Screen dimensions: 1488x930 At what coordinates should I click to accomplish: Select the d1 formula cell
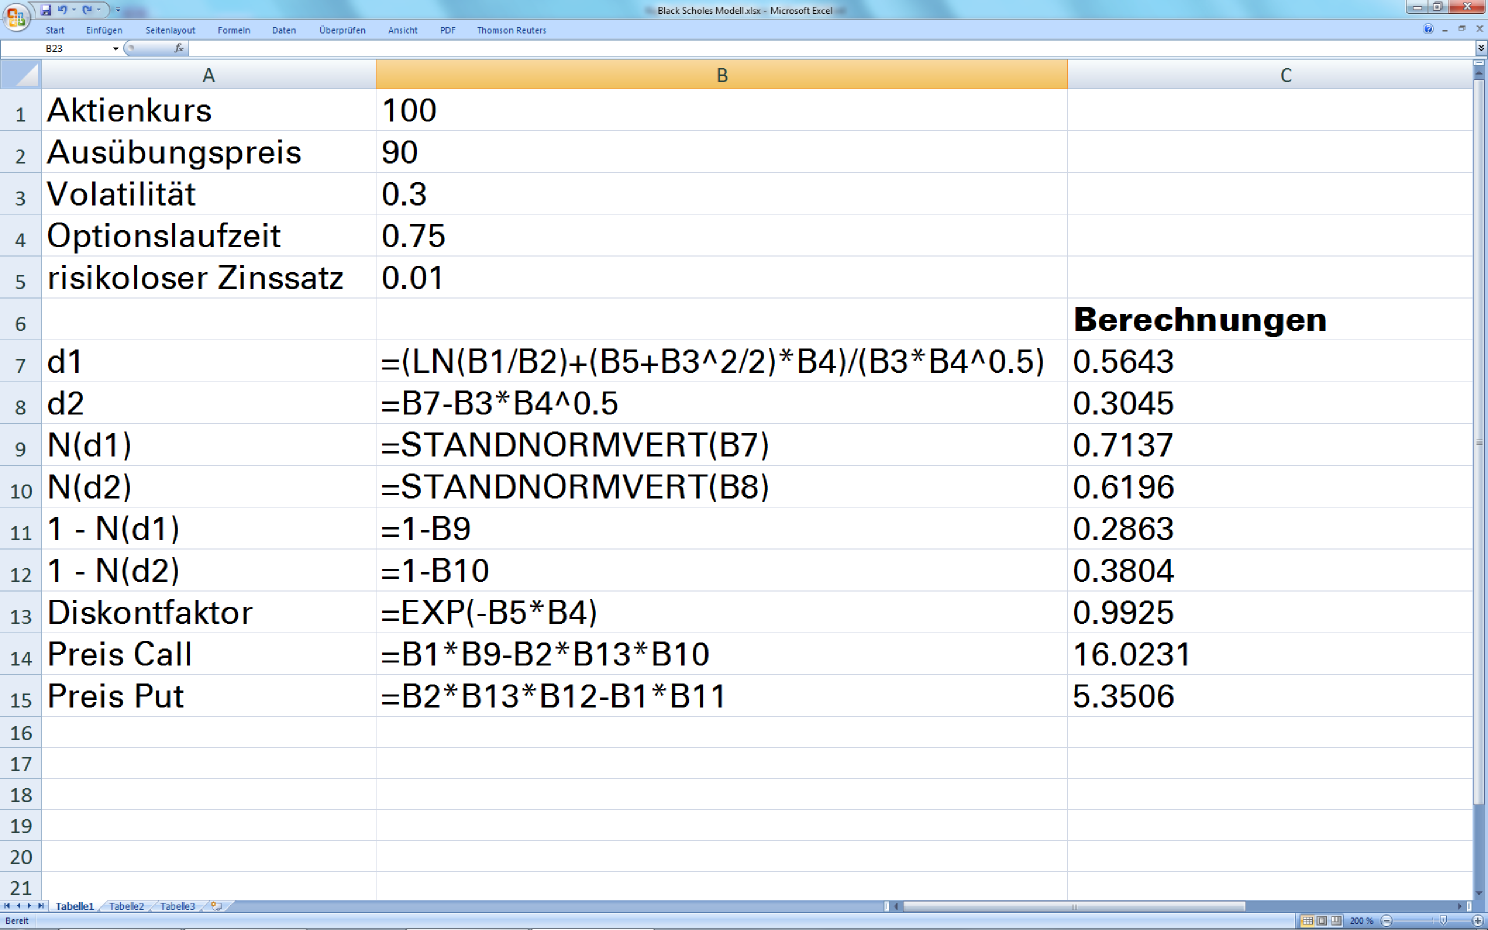[722, 361]
